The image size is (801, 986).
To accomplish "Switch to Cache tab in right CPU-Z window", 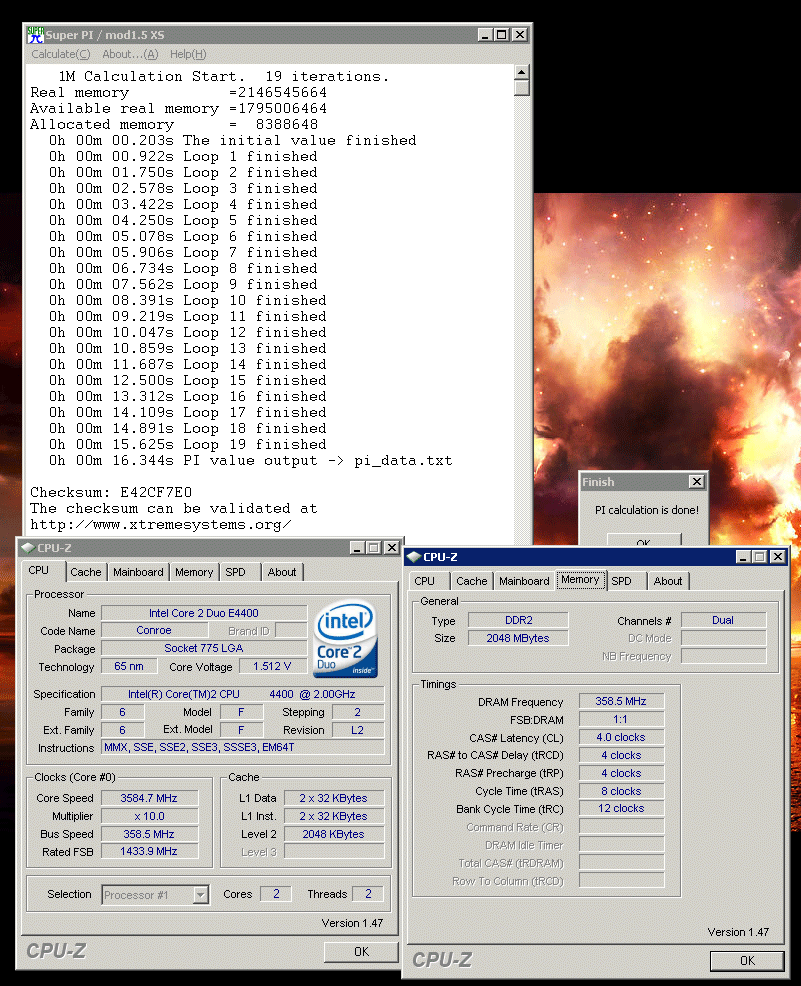I will click(472, 581).
